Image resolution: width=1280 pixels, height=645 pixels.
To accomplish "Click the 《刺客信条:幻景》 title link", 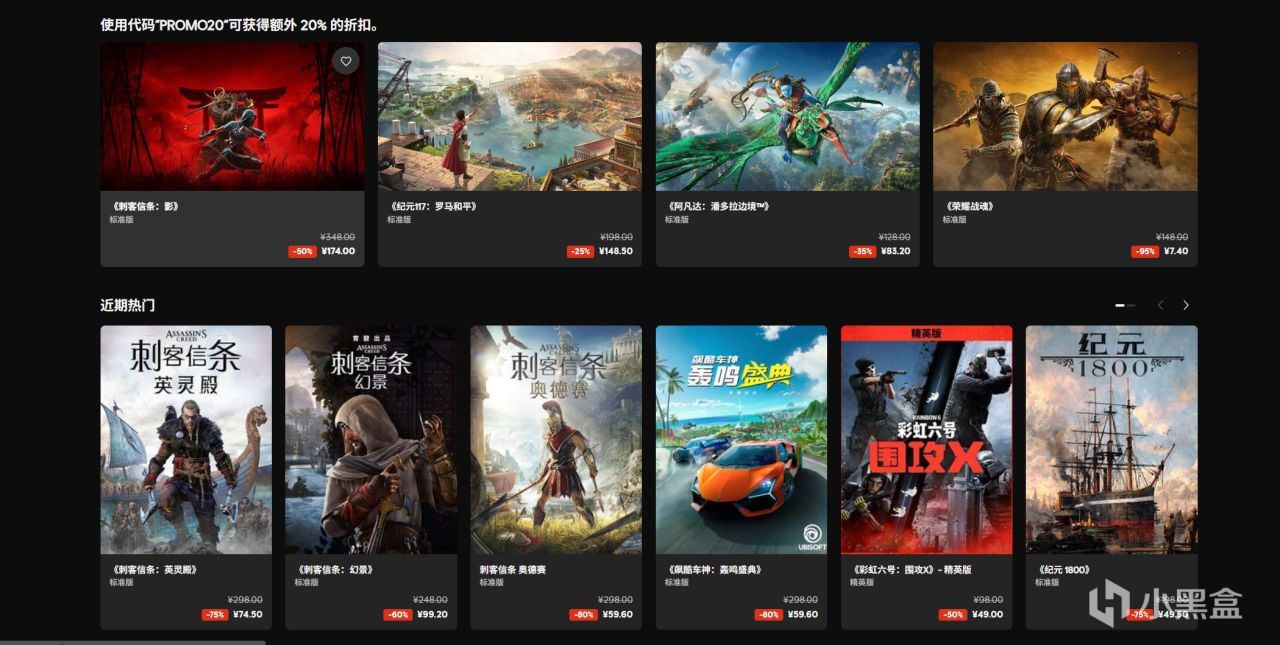I will point(335,569).
